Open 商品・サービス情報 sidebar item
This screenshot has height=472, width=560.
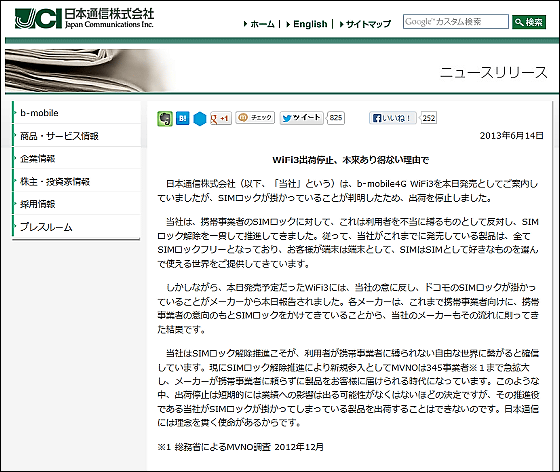coord(76,136)
